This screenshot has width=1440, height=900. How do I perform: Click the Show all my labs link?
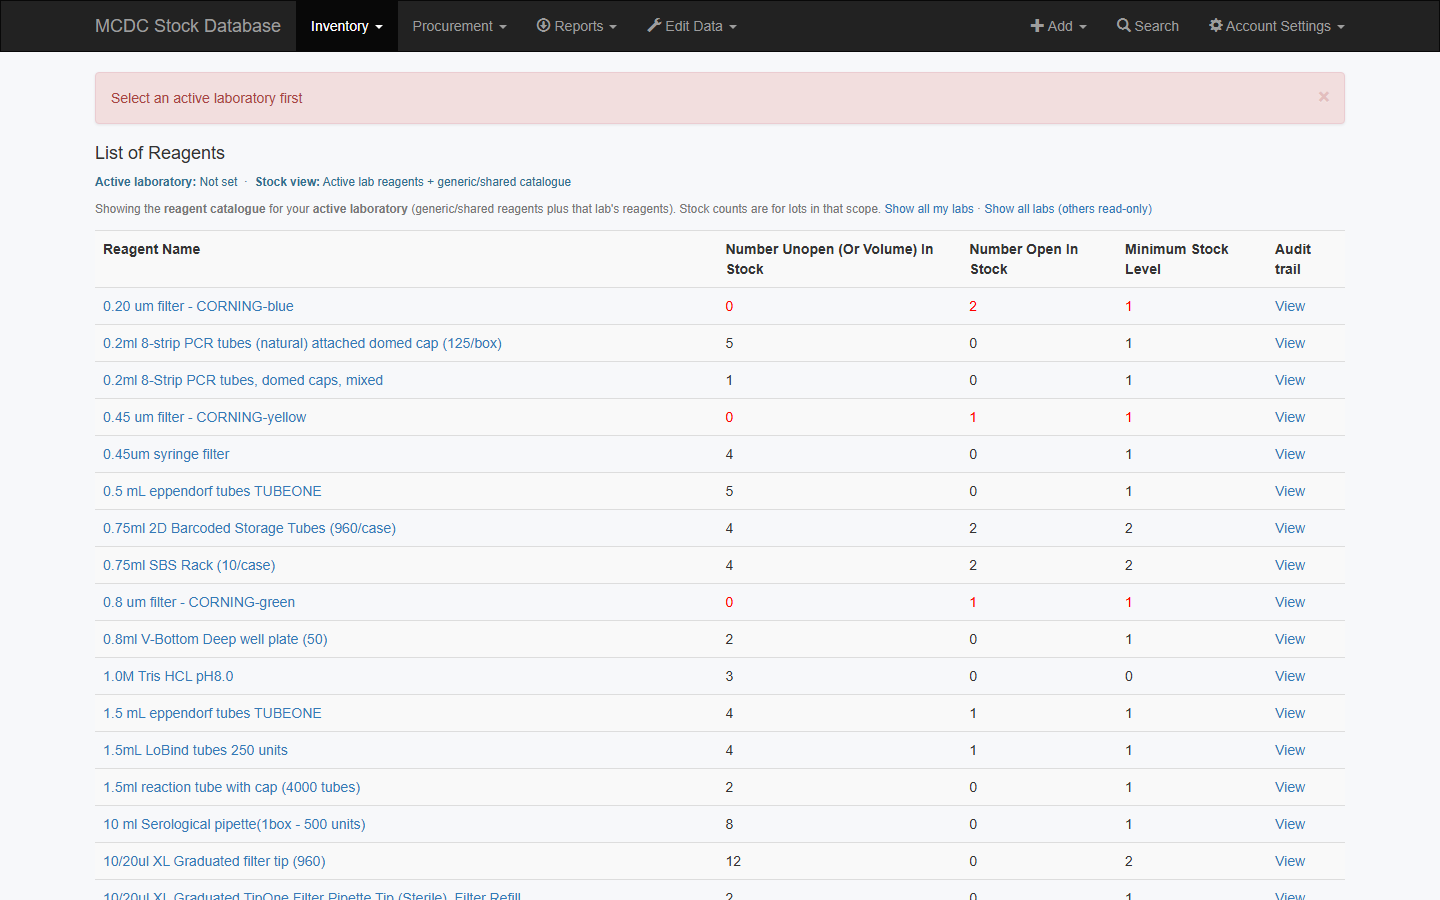pos(929,209)
